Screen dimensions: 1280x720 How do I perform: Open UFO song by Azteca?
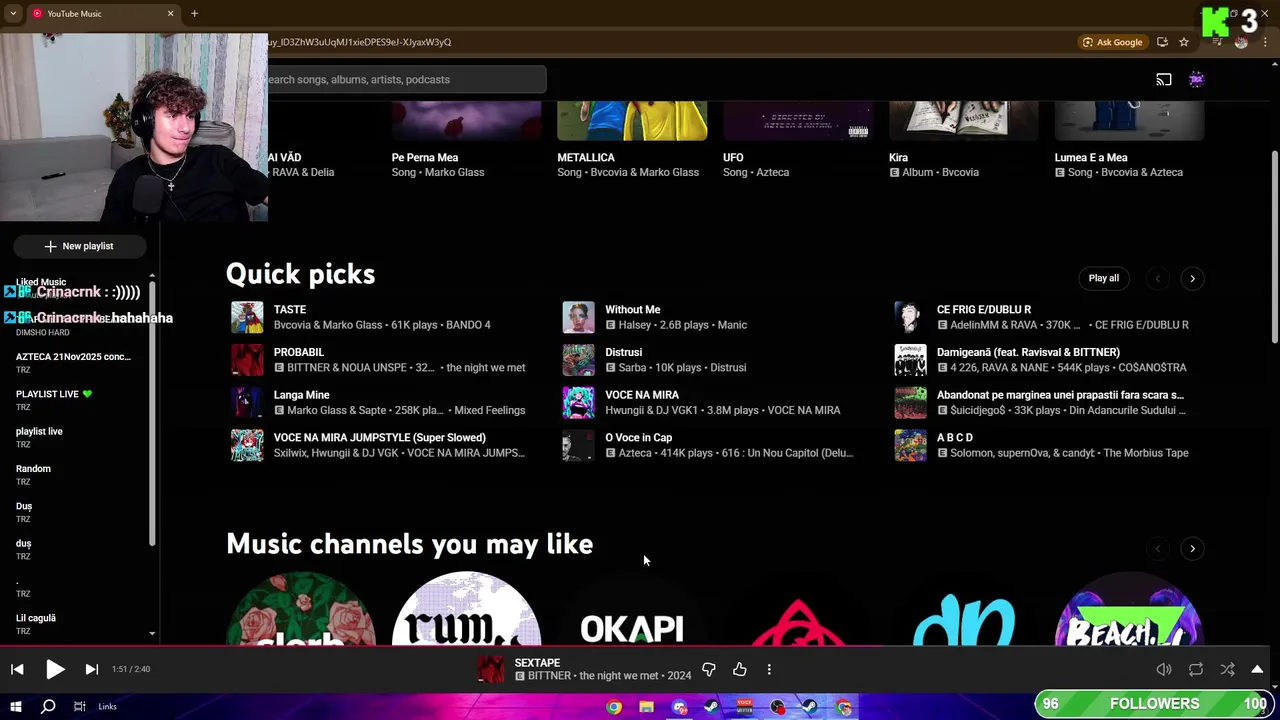pyautogui.click(x=733, y=157)
